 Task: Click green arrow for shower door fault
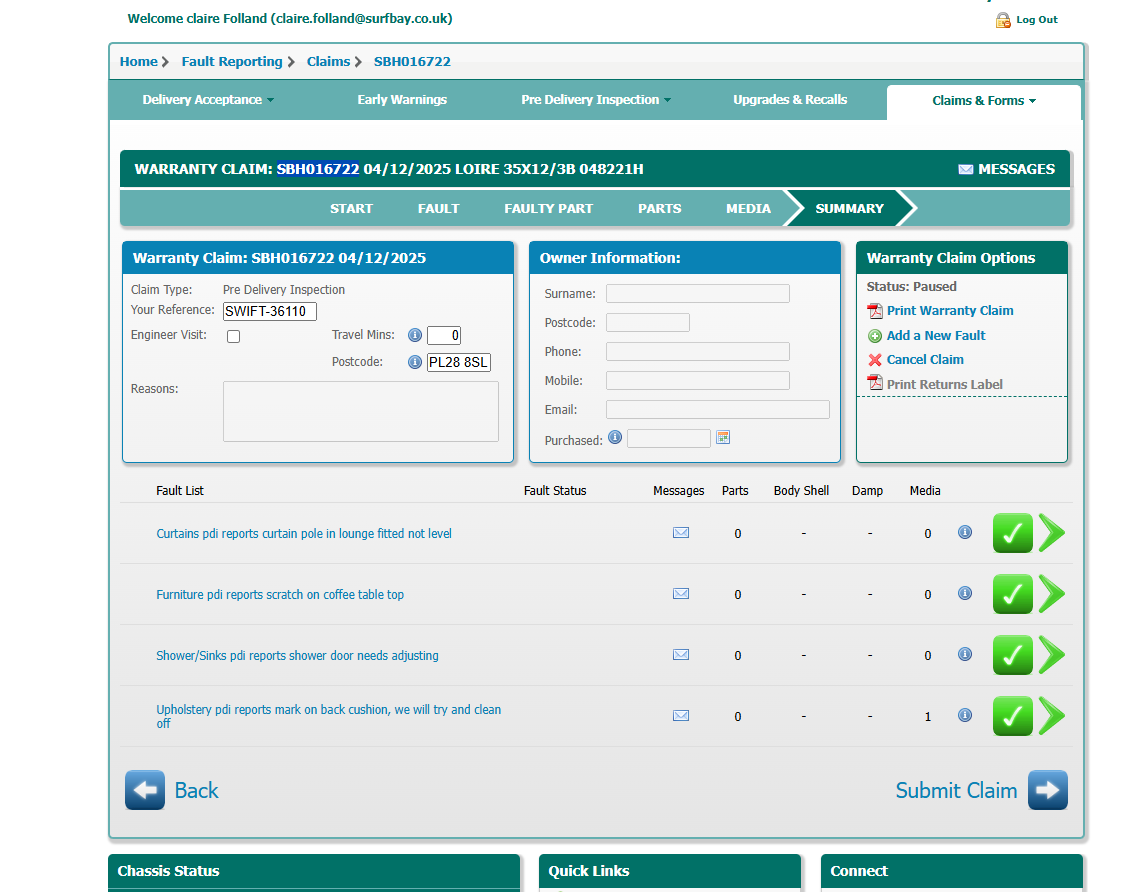(x=1051, y=655)
